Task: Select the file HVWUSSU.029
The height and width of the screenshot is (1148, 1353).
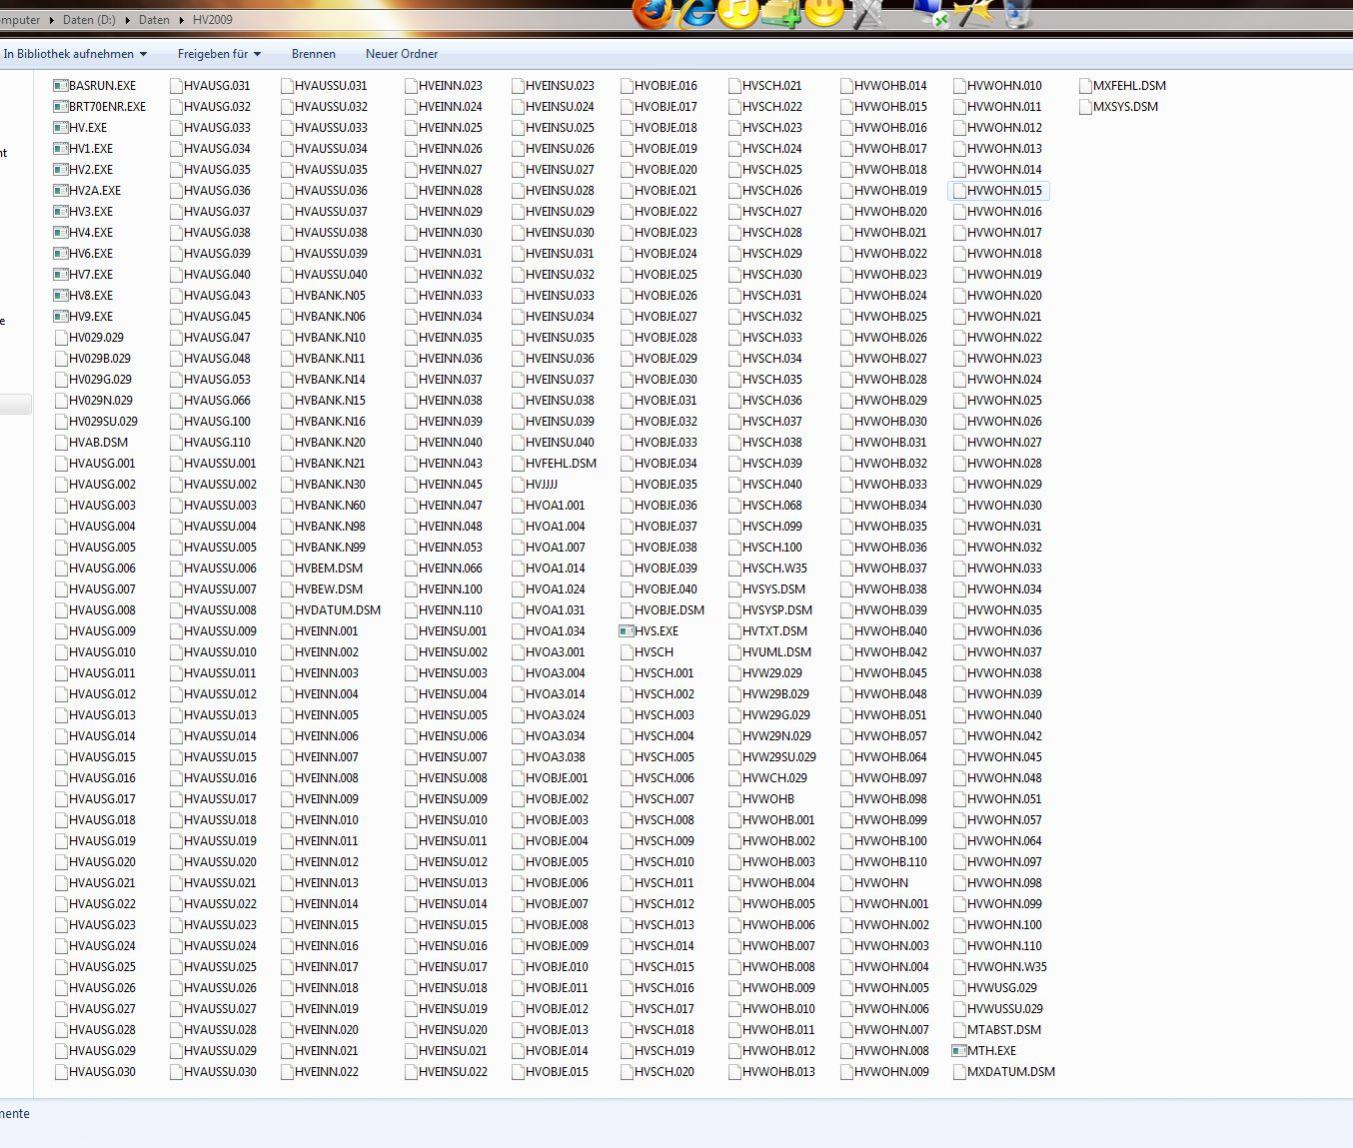Action: (x=998, y=1010)
